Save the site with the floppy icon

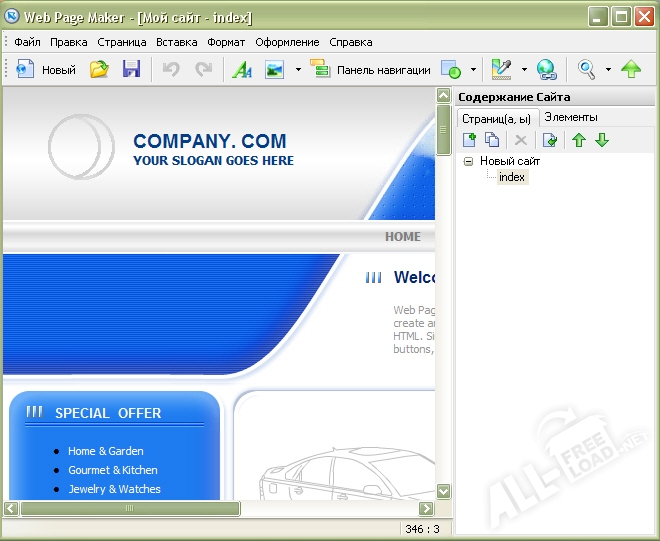[131, 70]
